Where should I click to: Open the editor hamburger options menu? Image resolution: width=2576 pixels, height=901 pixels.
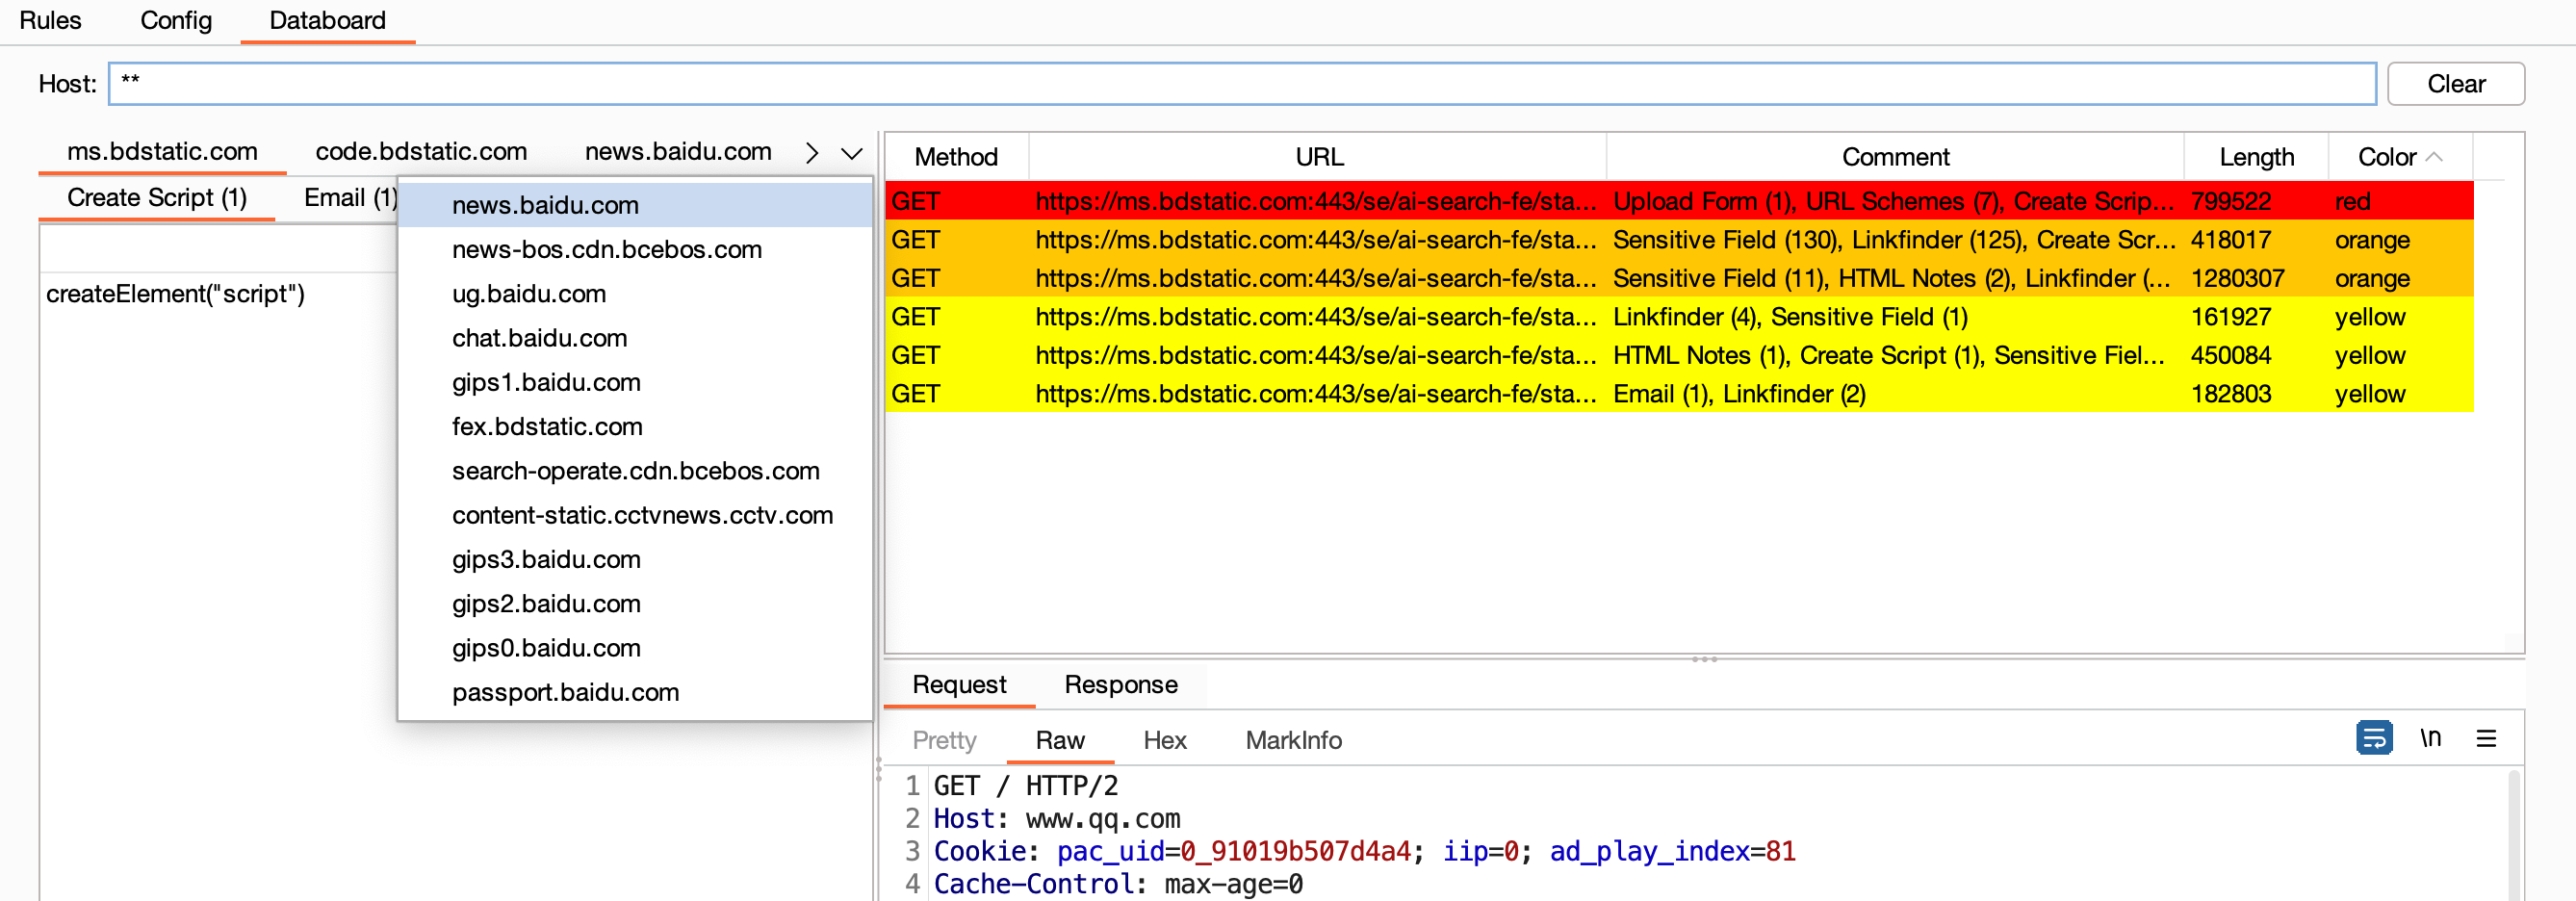click(x=2486, y=738)
